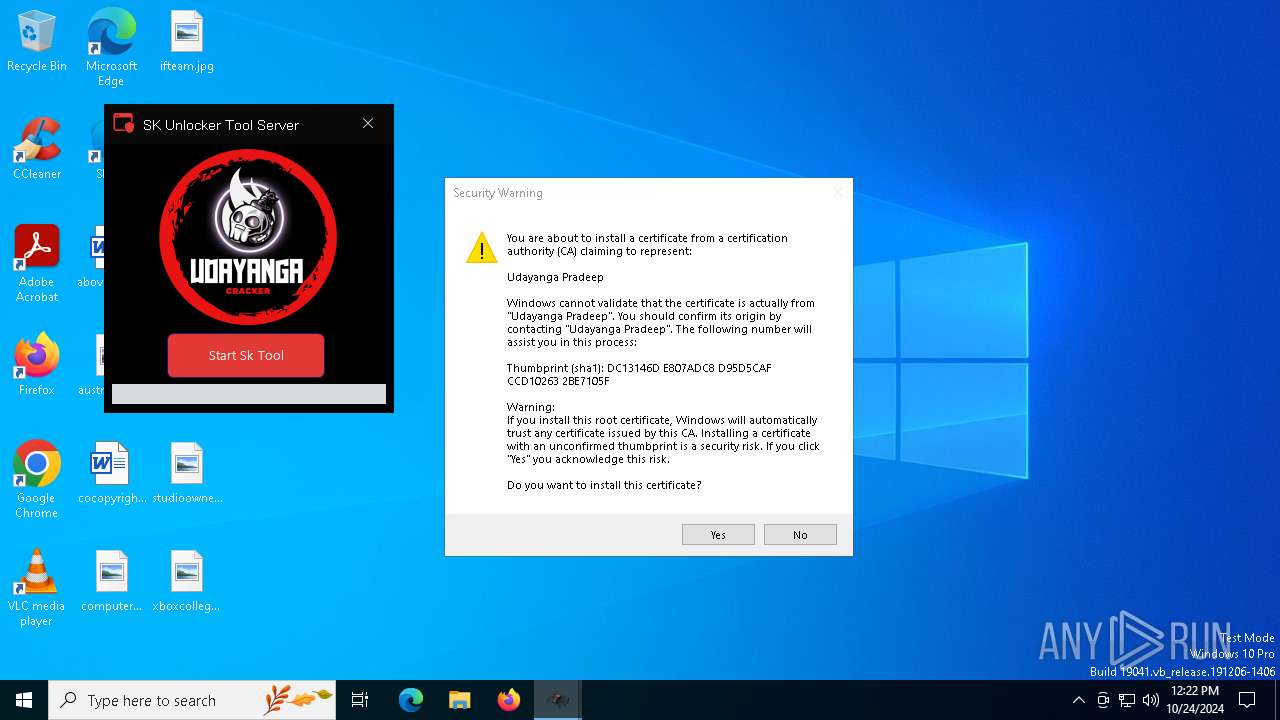Select the studioowne... image file icon
The image size is (1280, 720).
pos(187,474)
